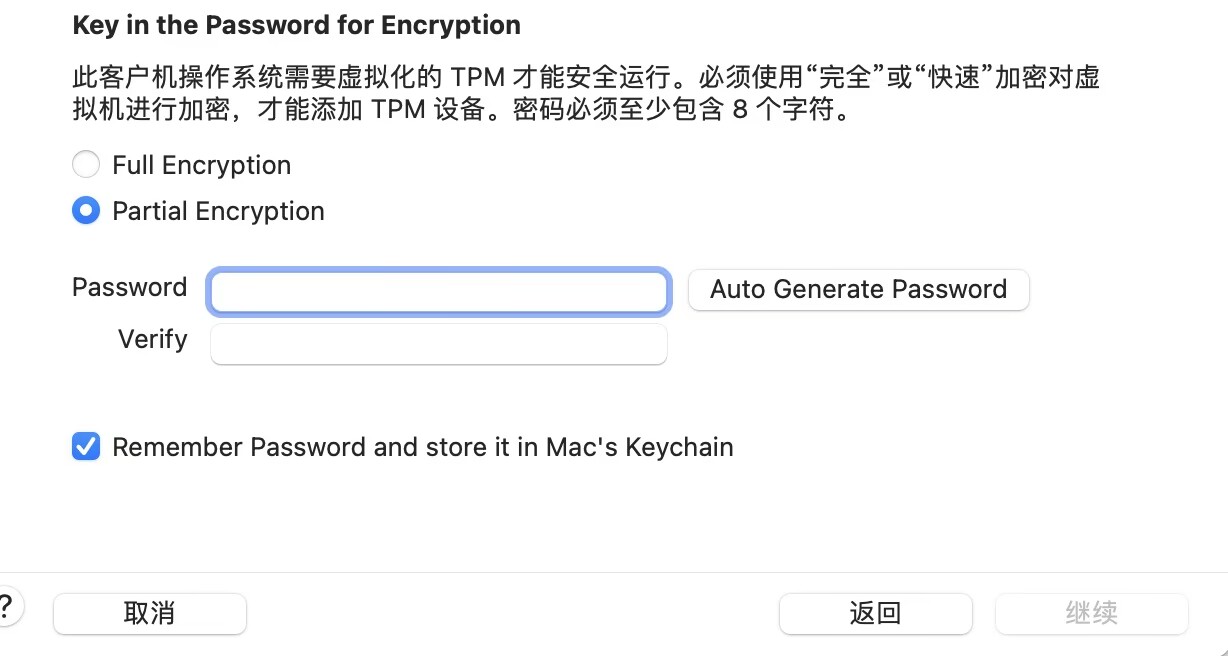
Task: Cancel with the 取消 button
Action: (150, 613)
